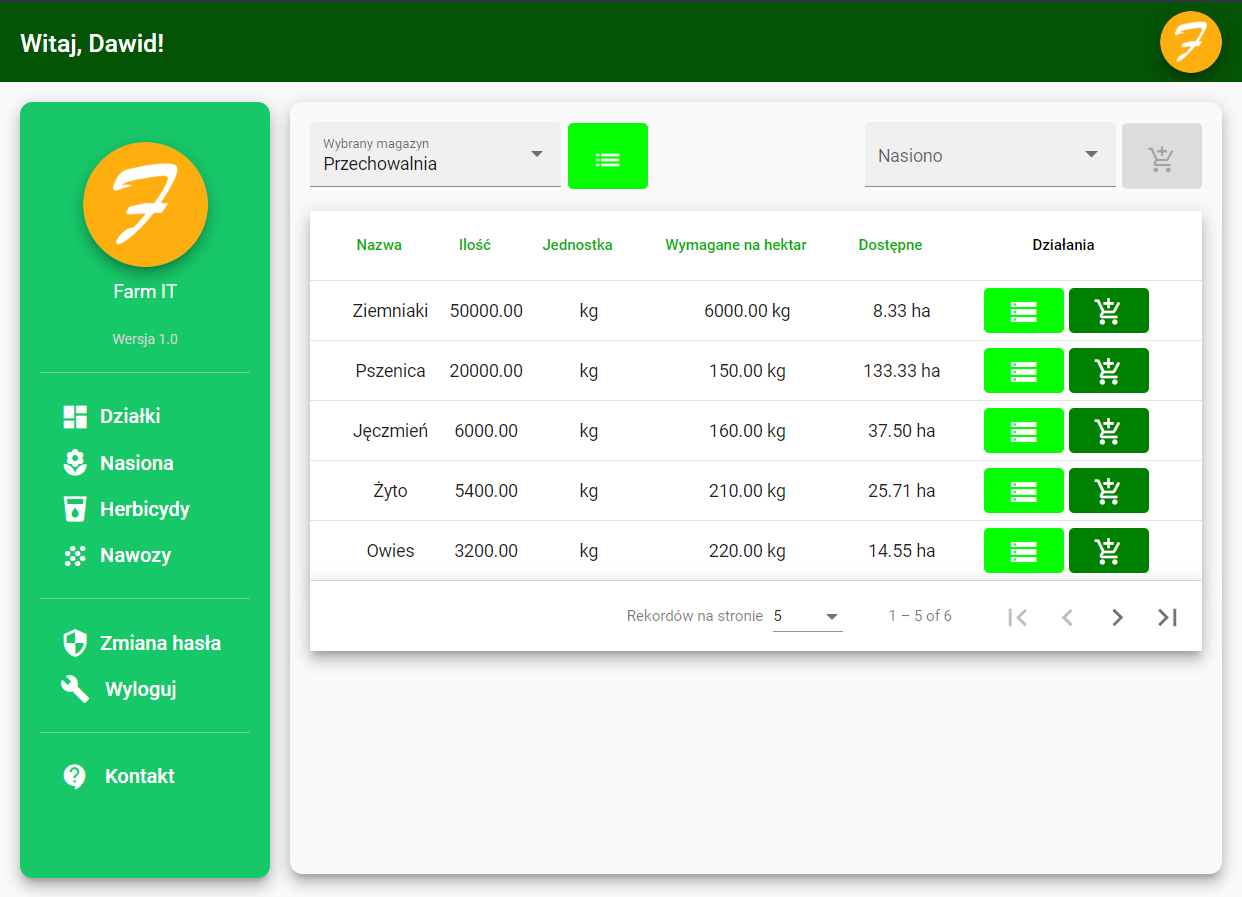This screenshot has height=897, width=1242.
Task: Open the Nasiono type dropdown
Action: click(990, 155)
